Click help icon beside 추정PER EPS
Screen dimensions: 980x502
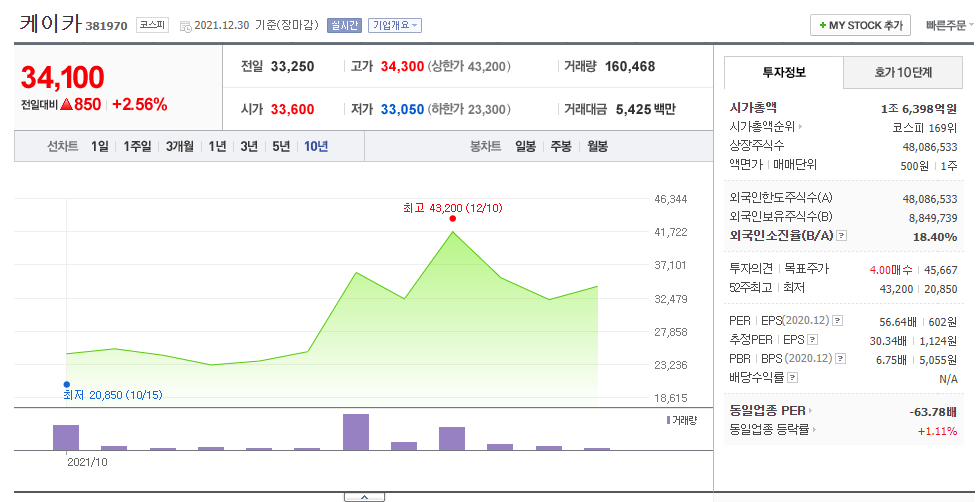pos(812,340)
